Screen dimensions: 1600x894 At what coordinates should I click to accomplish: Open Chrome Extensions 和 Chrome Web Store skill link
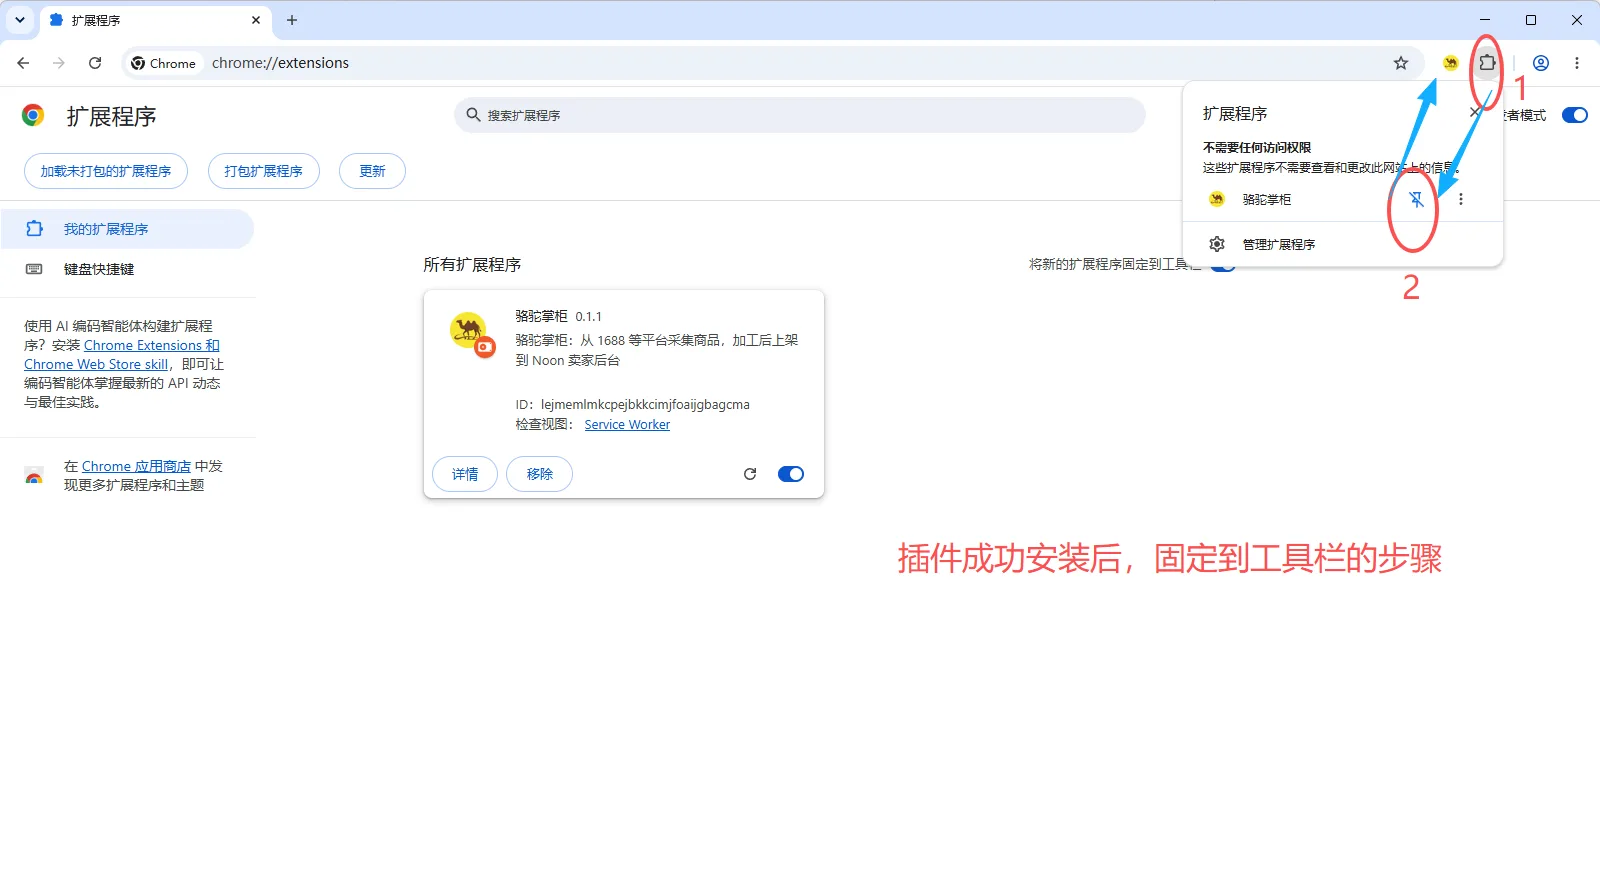[122, 355]
